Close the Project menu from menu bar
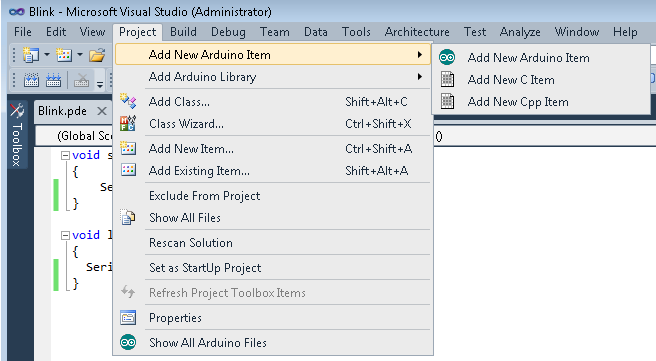 (137, 32)
